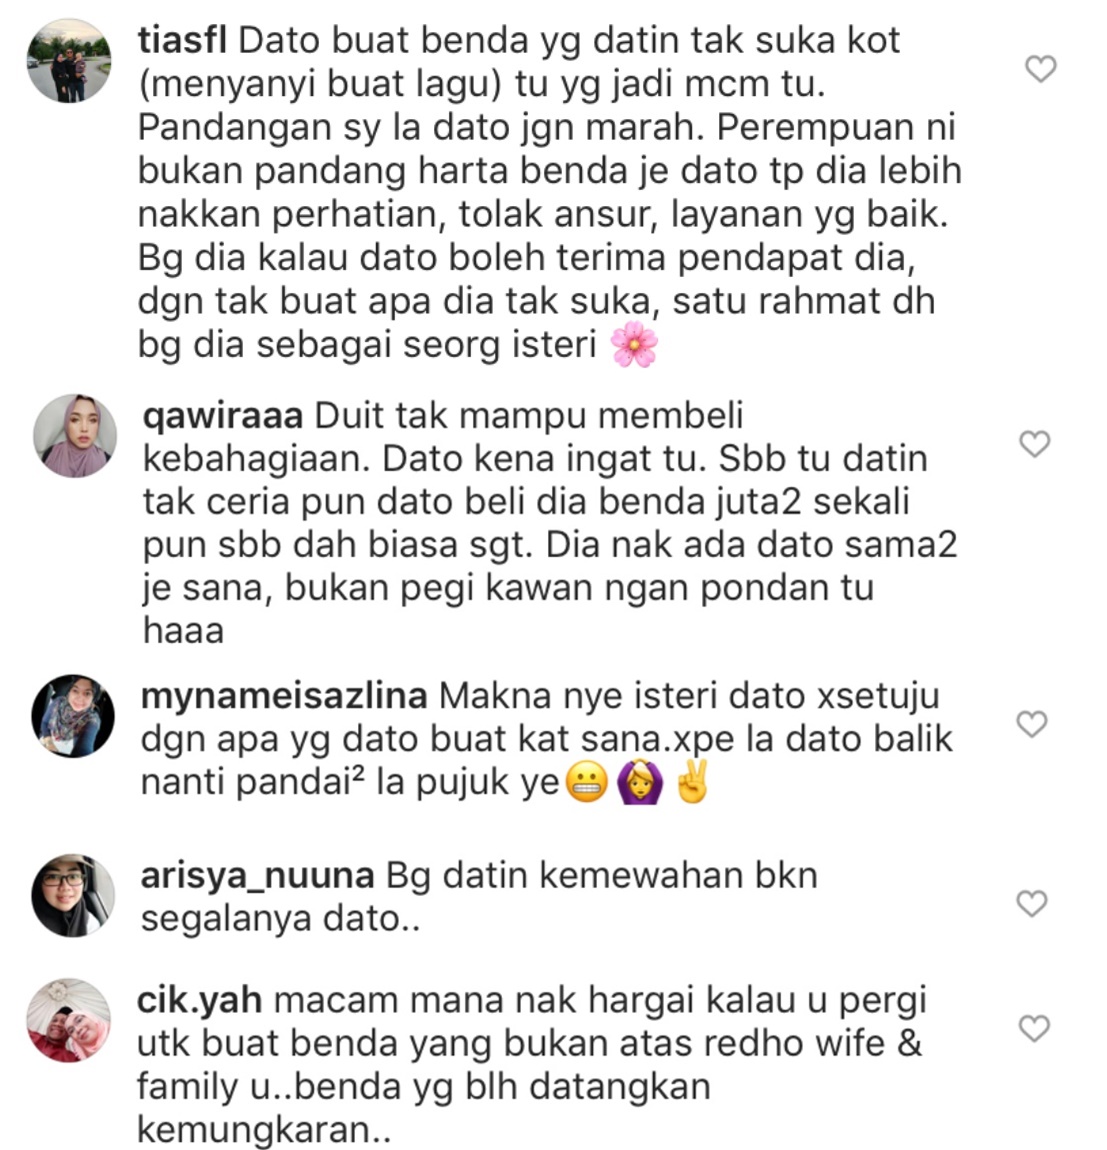Image resolution: width=1107 pixels, height=1150 pixels.
Task: Select the pink flower emoji in tiasfl's comment
Action: (x=634, y=345)
